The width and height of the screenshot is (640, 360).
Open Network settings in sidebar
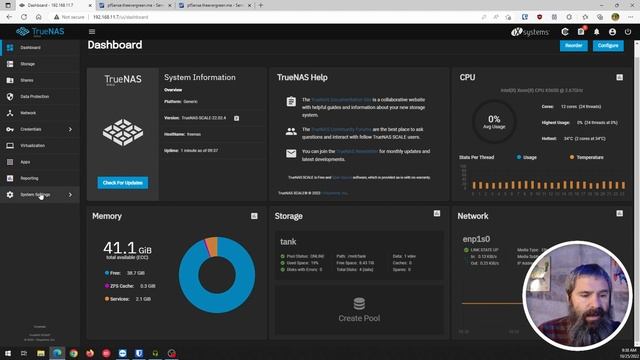(x=40, y=113)
